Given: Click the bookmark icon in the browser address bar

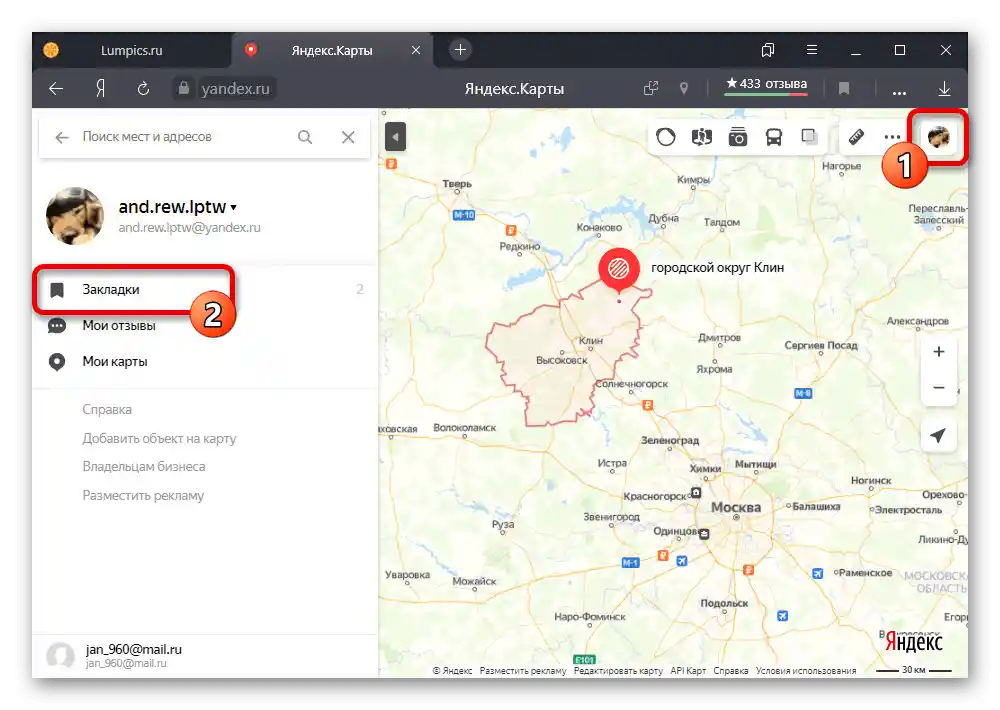Looking at the screenshot, I should 844,88.
